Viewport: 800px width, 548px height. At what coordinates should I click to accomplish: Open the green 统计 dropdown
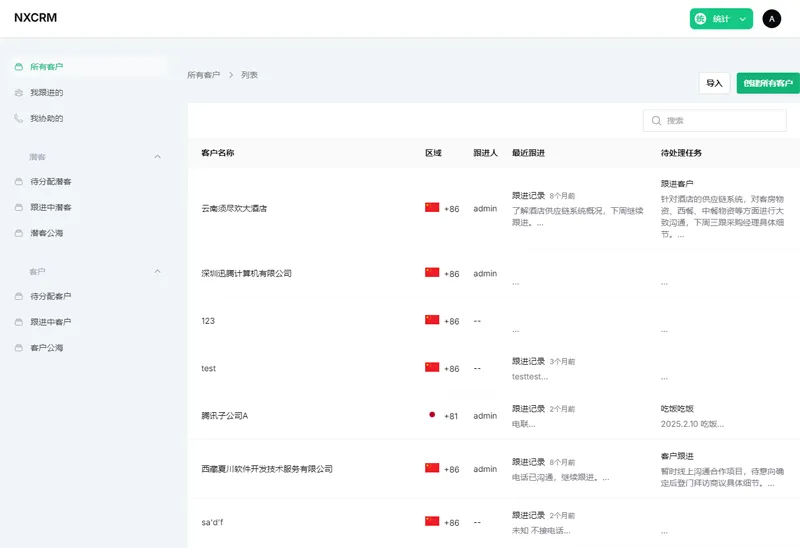pos(720,19)
